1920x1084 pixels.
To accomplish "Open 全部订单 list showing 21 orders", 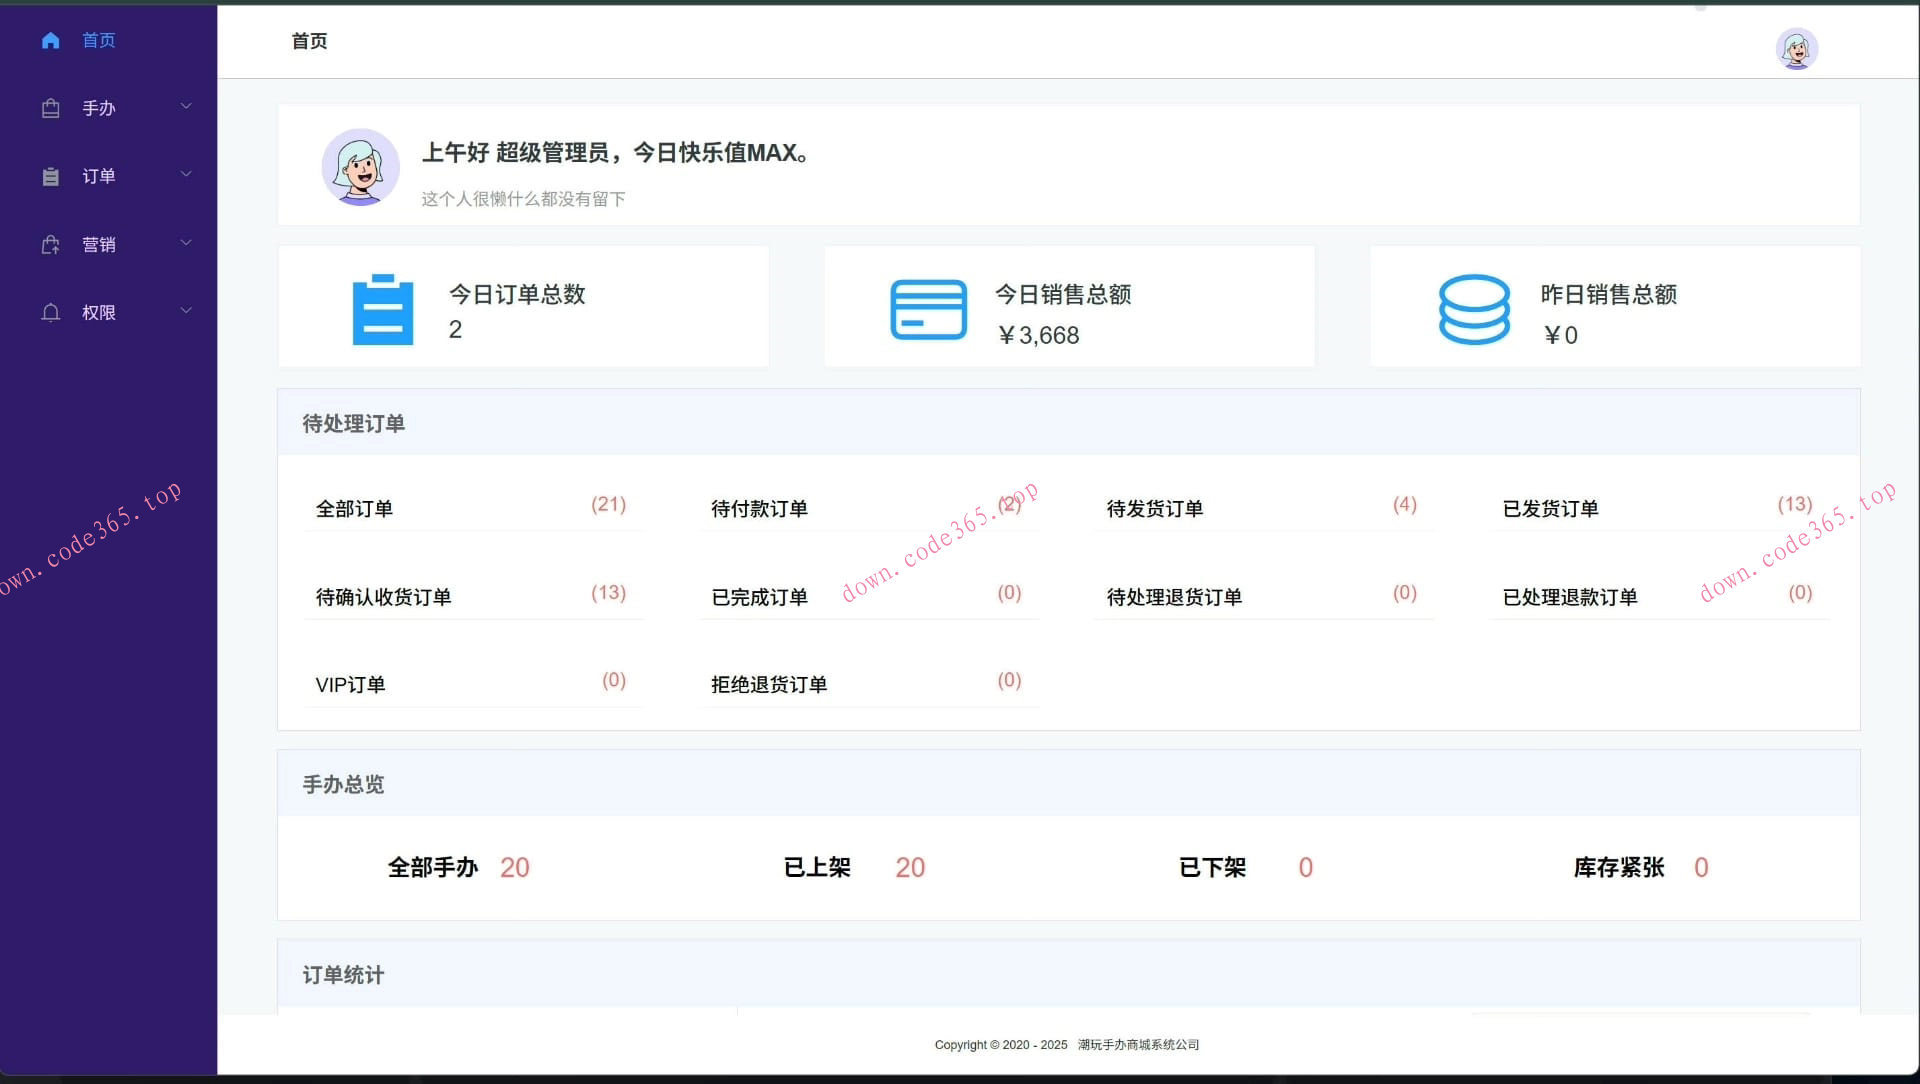I will tap(355, 508).
